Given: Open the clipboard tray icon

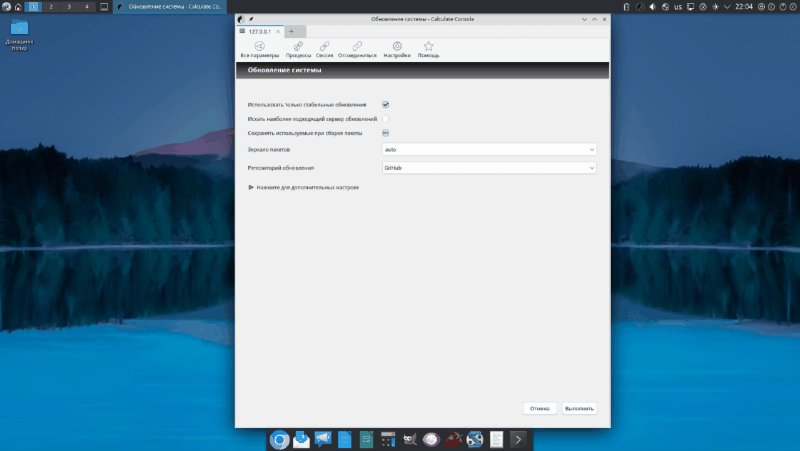Looking at the screenshot, I should 627,7.
